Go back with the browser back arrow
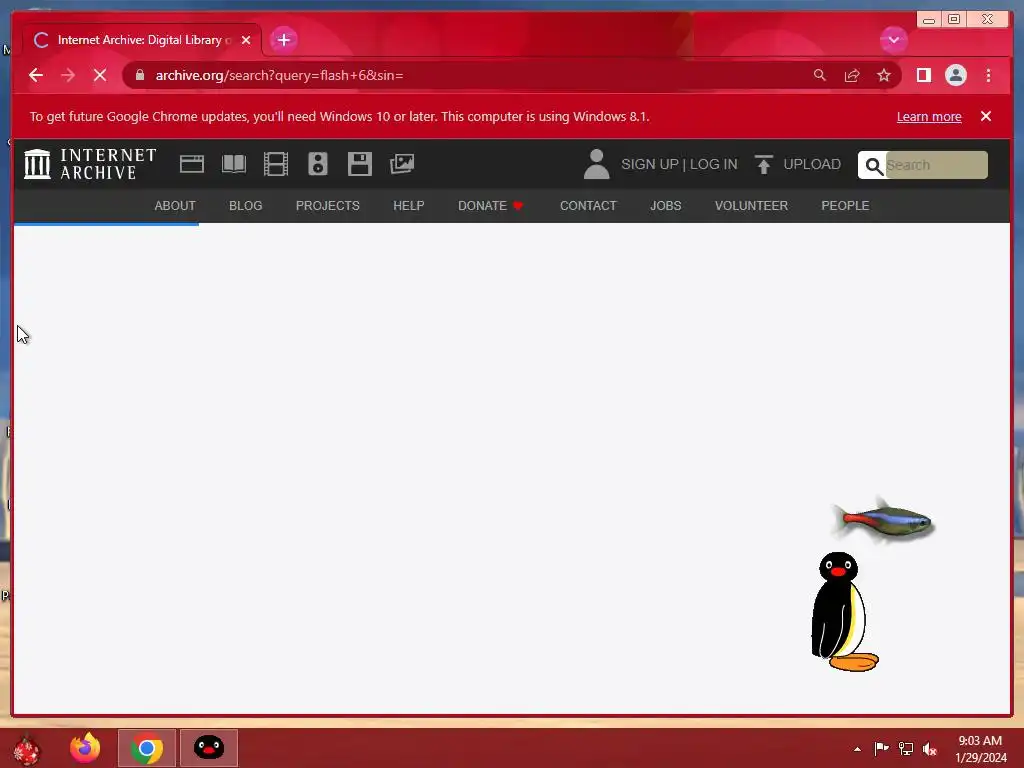 coord(36,75)
